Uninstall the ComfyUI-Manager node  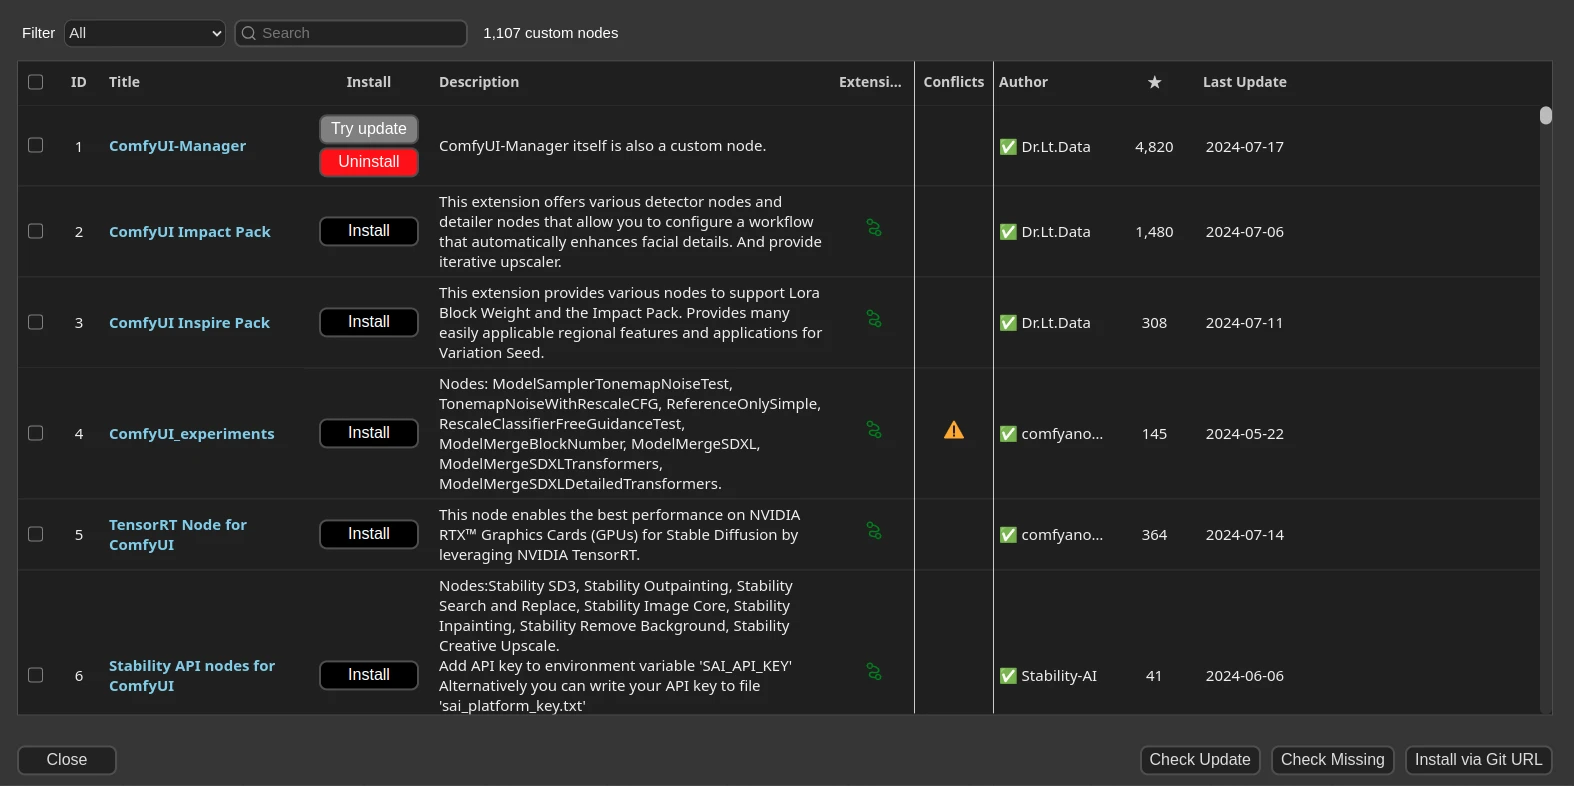pos(368,162)
